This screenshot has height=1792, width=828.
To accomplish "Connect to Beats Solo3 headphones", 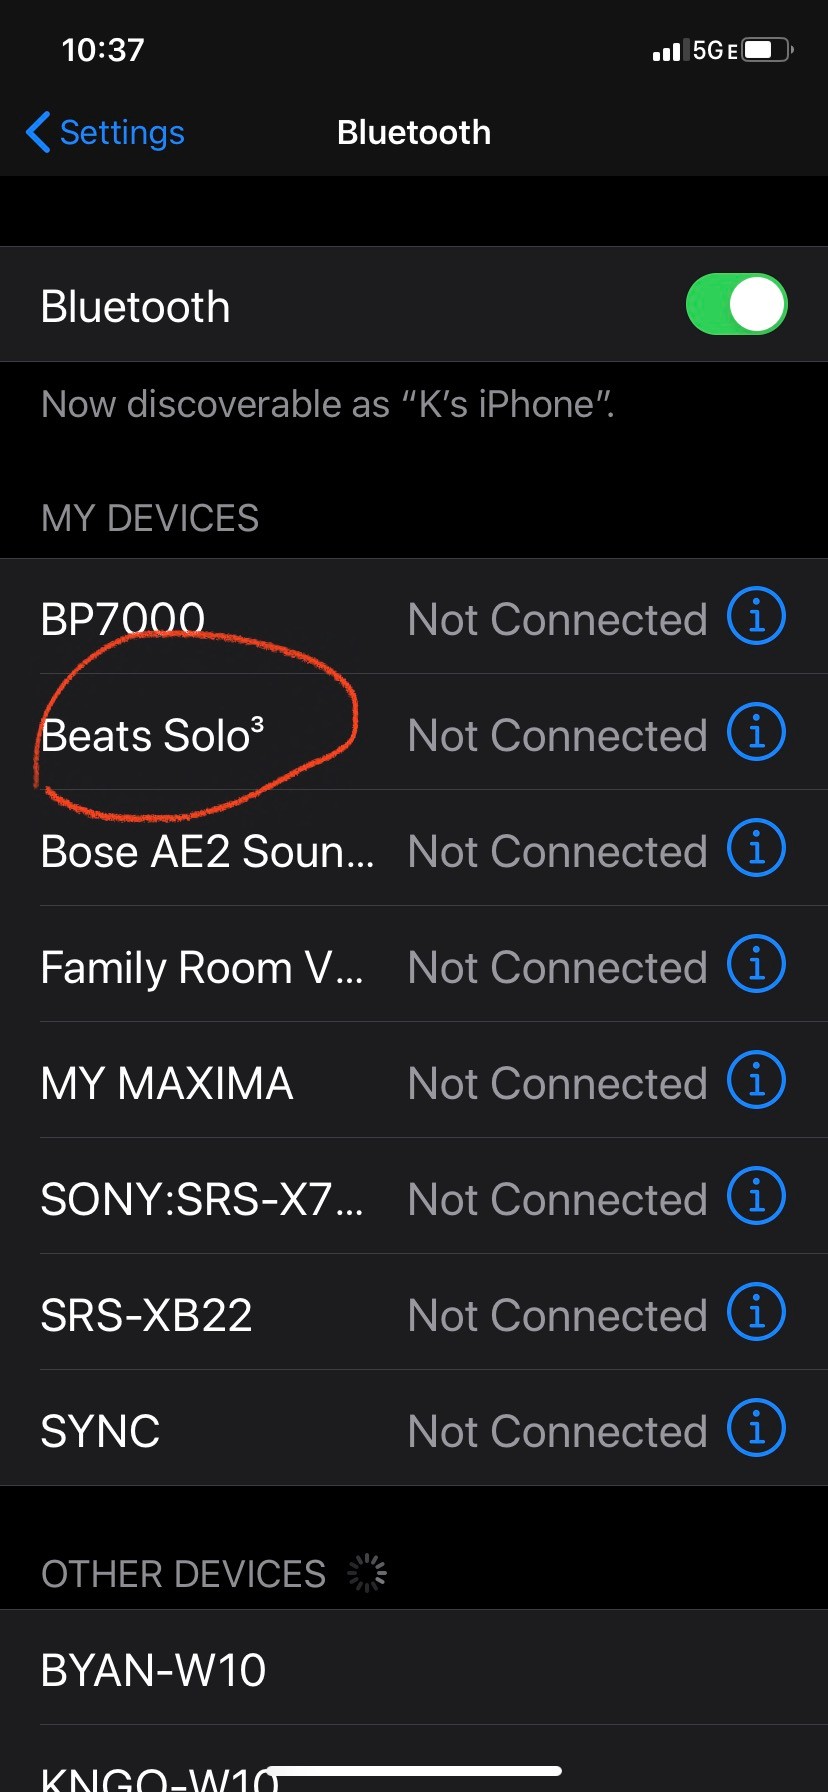I will pos(153,736).
